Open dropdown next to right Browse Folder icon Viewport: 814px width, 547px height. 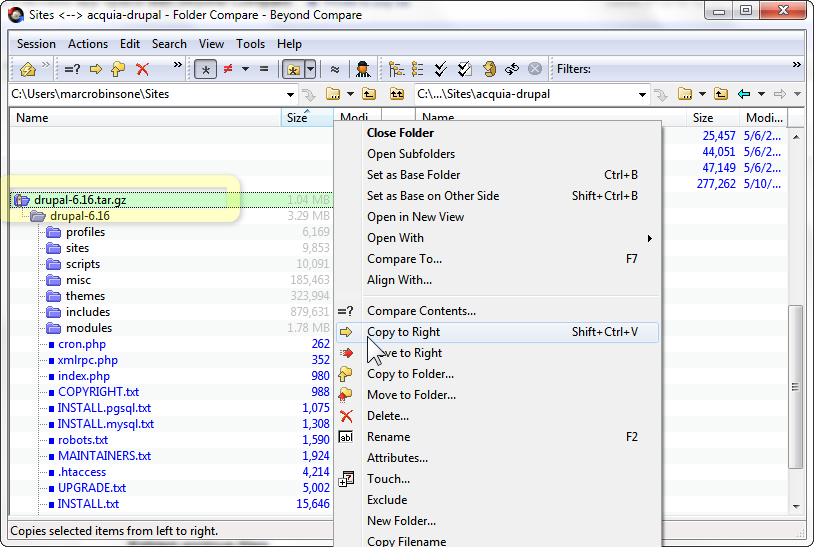click(702, 94)
